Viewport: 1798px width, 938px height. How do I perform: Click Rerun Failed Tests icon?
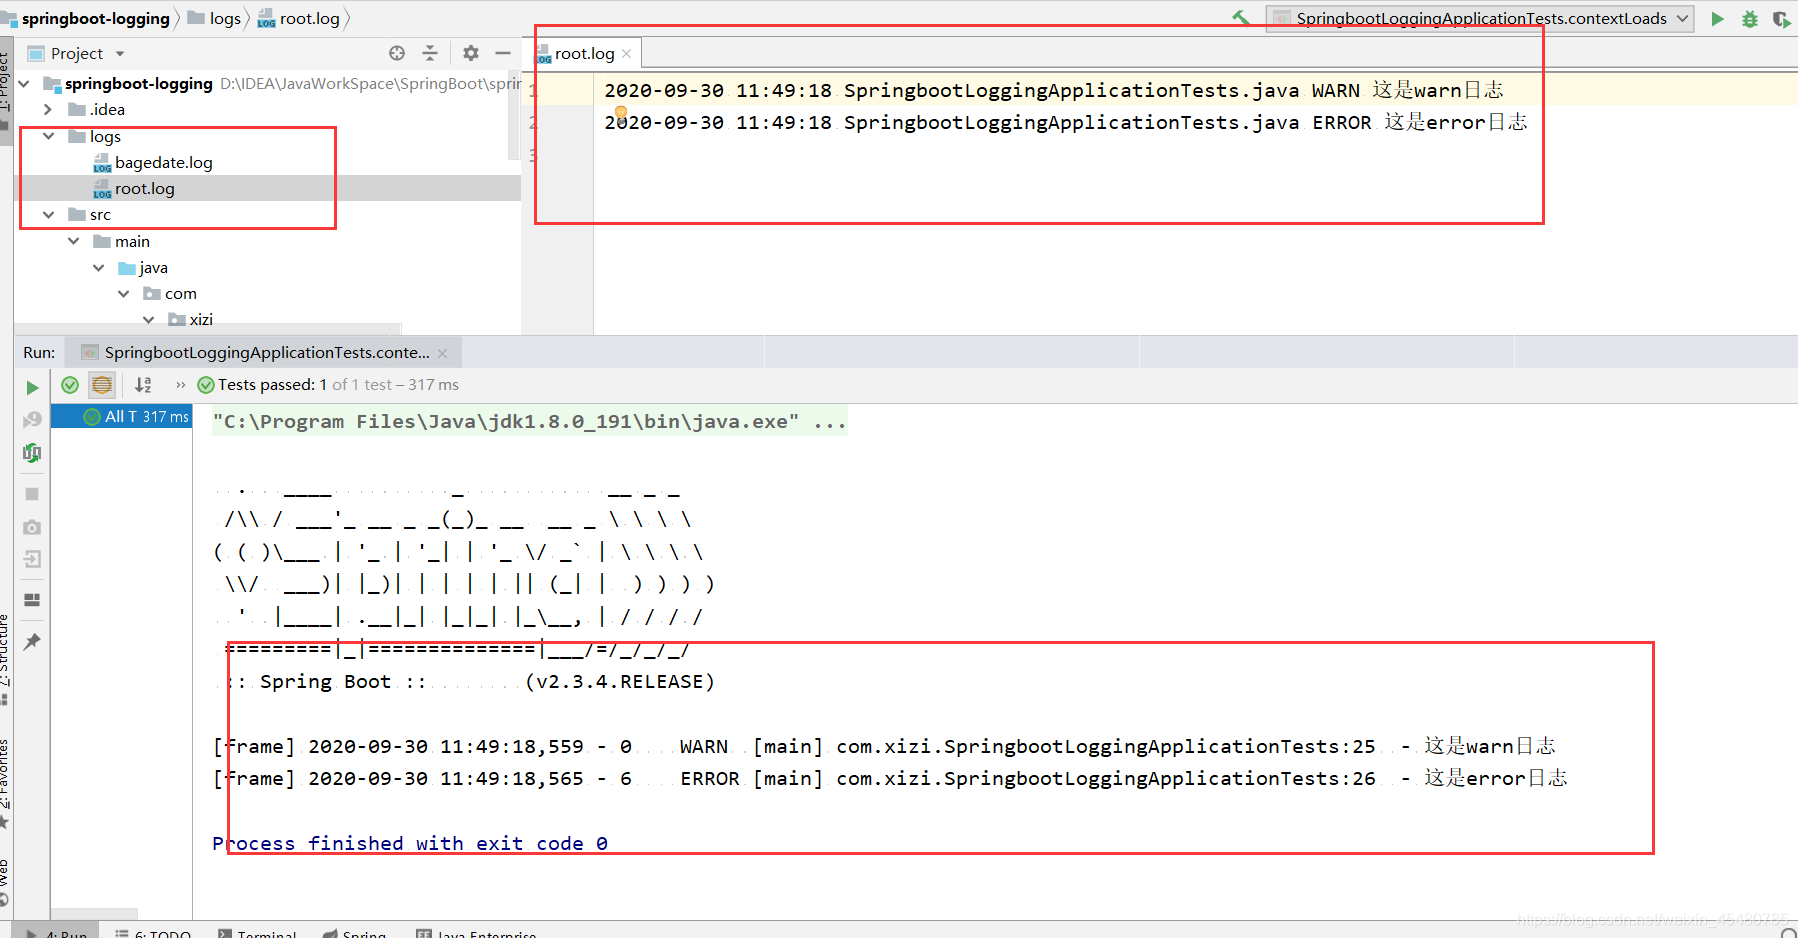[32, 420]
